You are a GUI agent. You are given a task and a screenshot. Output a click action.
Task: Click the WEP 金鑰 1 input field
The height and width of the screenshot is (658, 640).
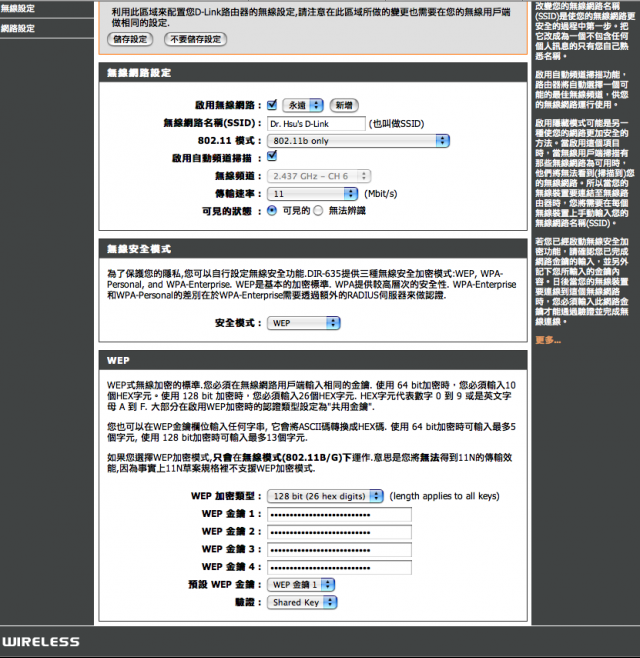pos(340,514)
